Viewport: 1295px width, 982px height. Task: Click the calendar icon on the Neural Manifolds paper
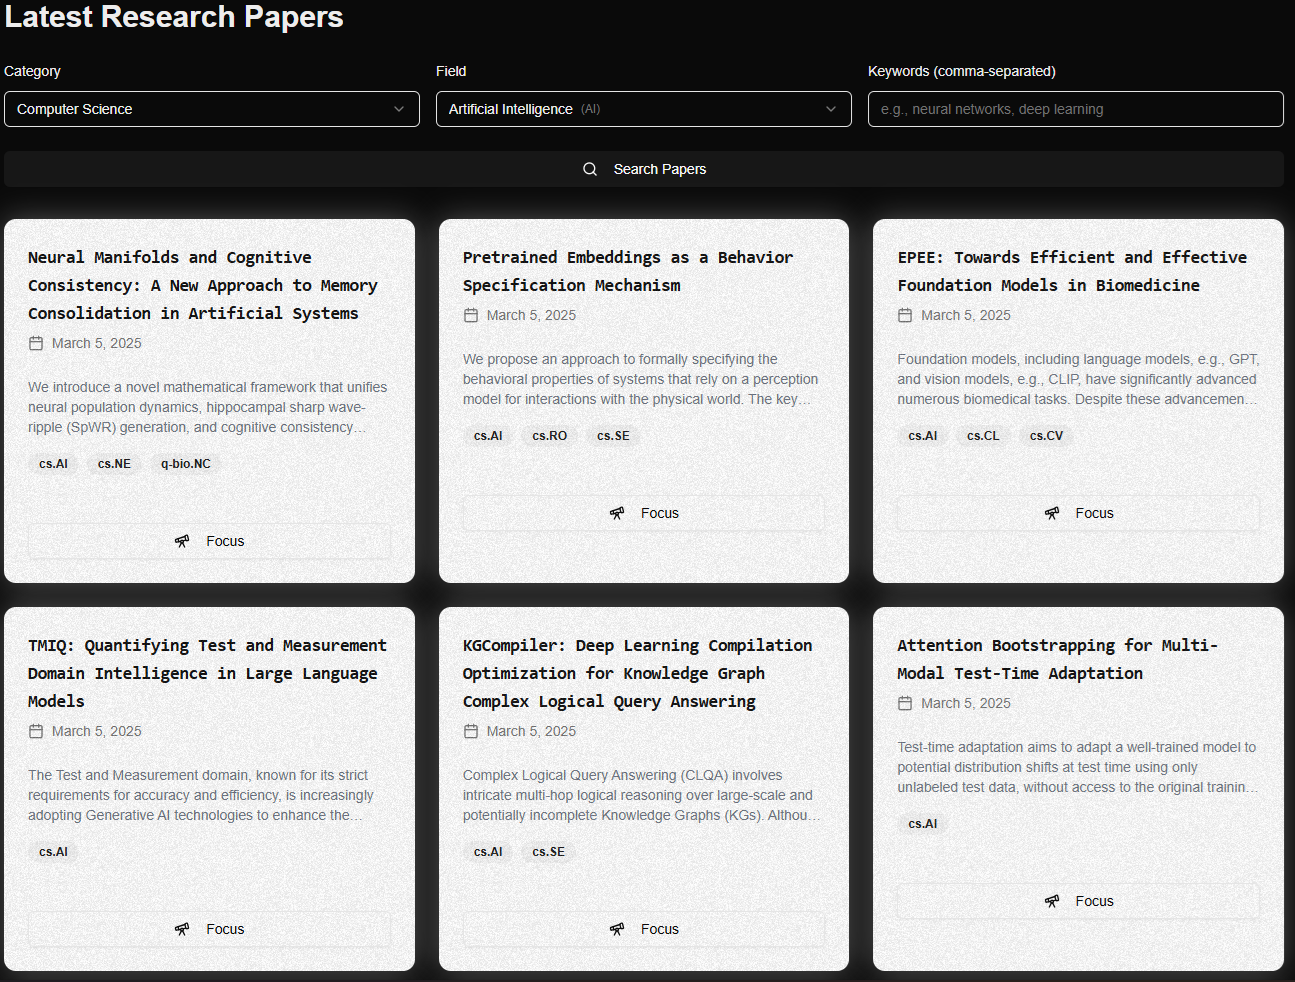(x=35, y=342)
